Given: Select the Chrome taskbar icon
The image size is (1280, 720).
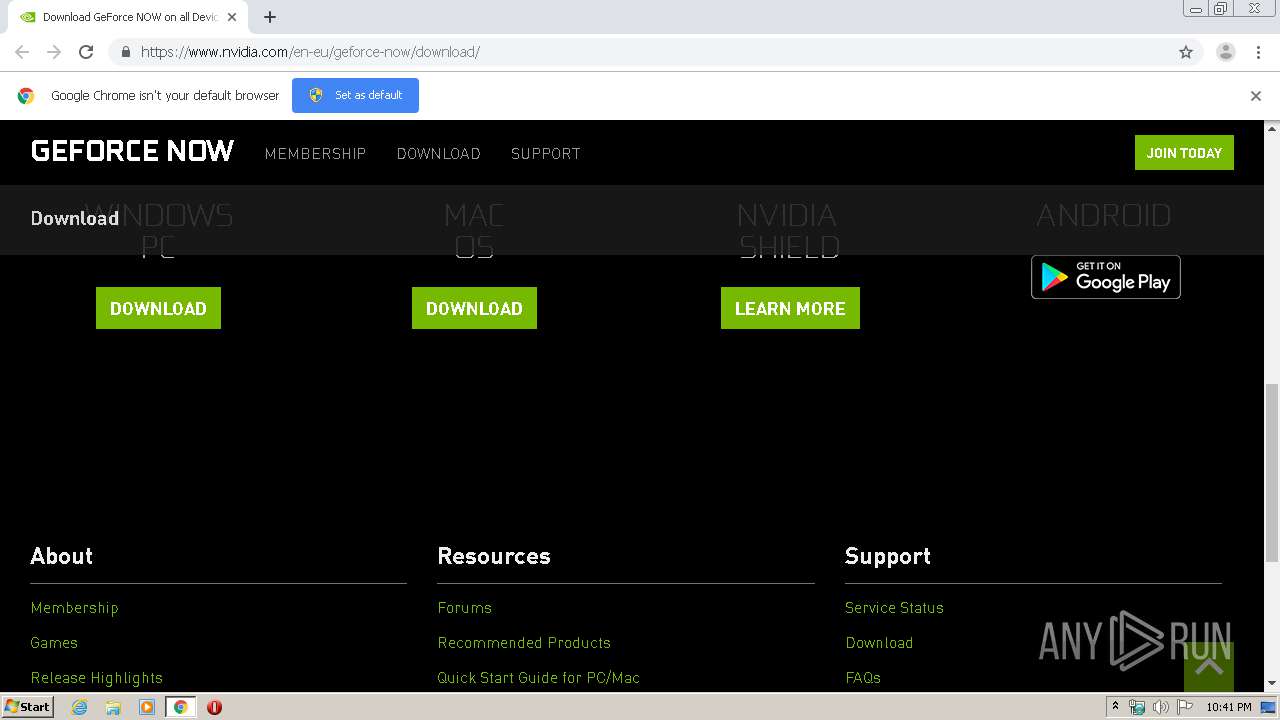Looking at the screenshot, I should point(181,707).
